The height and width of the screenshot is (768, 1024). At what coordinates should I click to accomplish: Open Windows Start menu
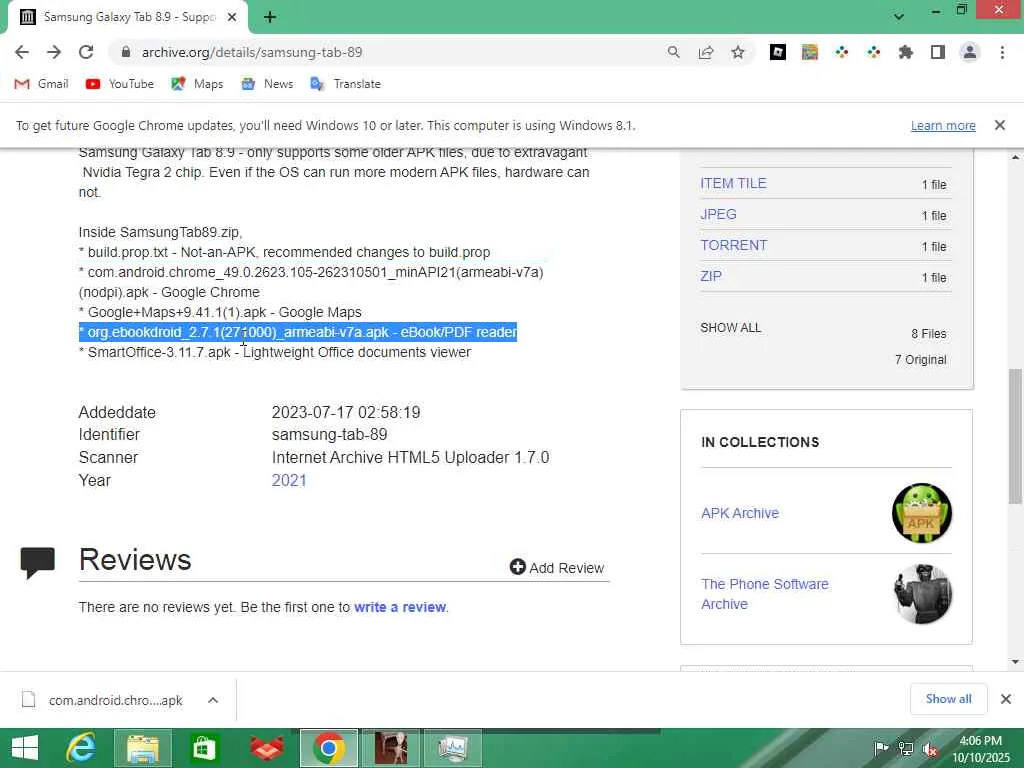click(25, 748)
